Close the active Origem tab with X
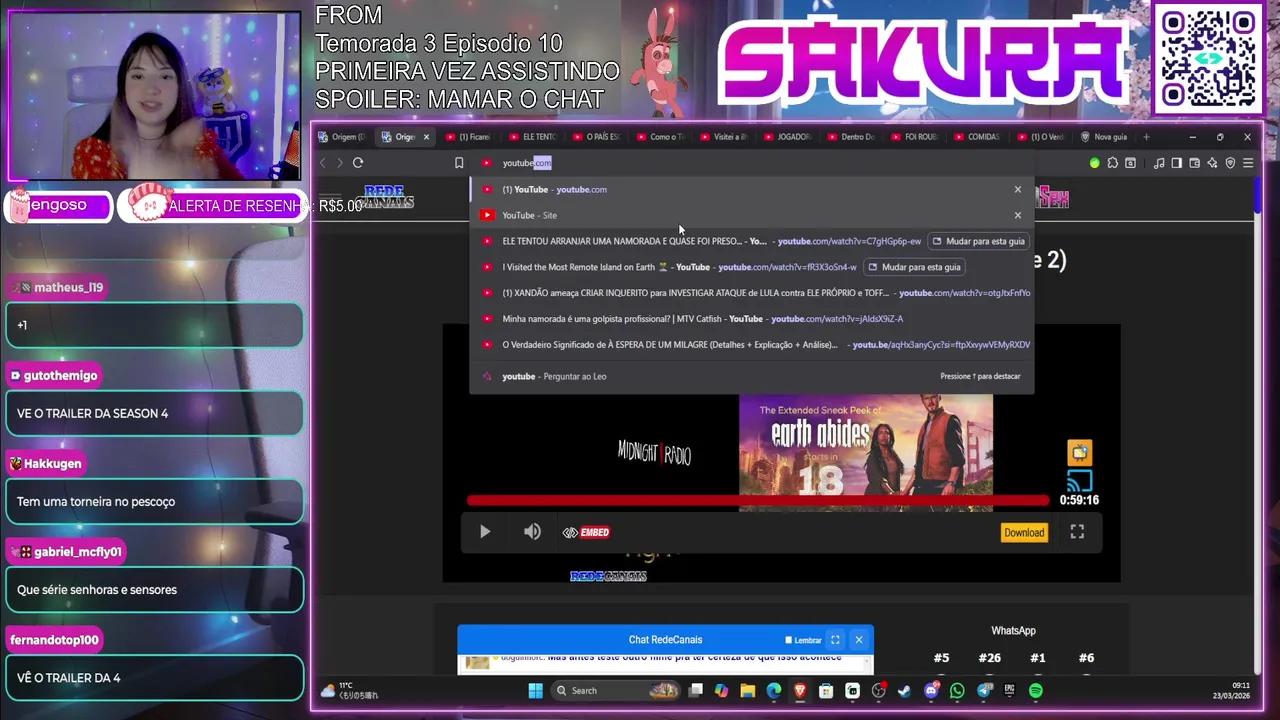Screen dimensions: 1280x720 [426, 137]
